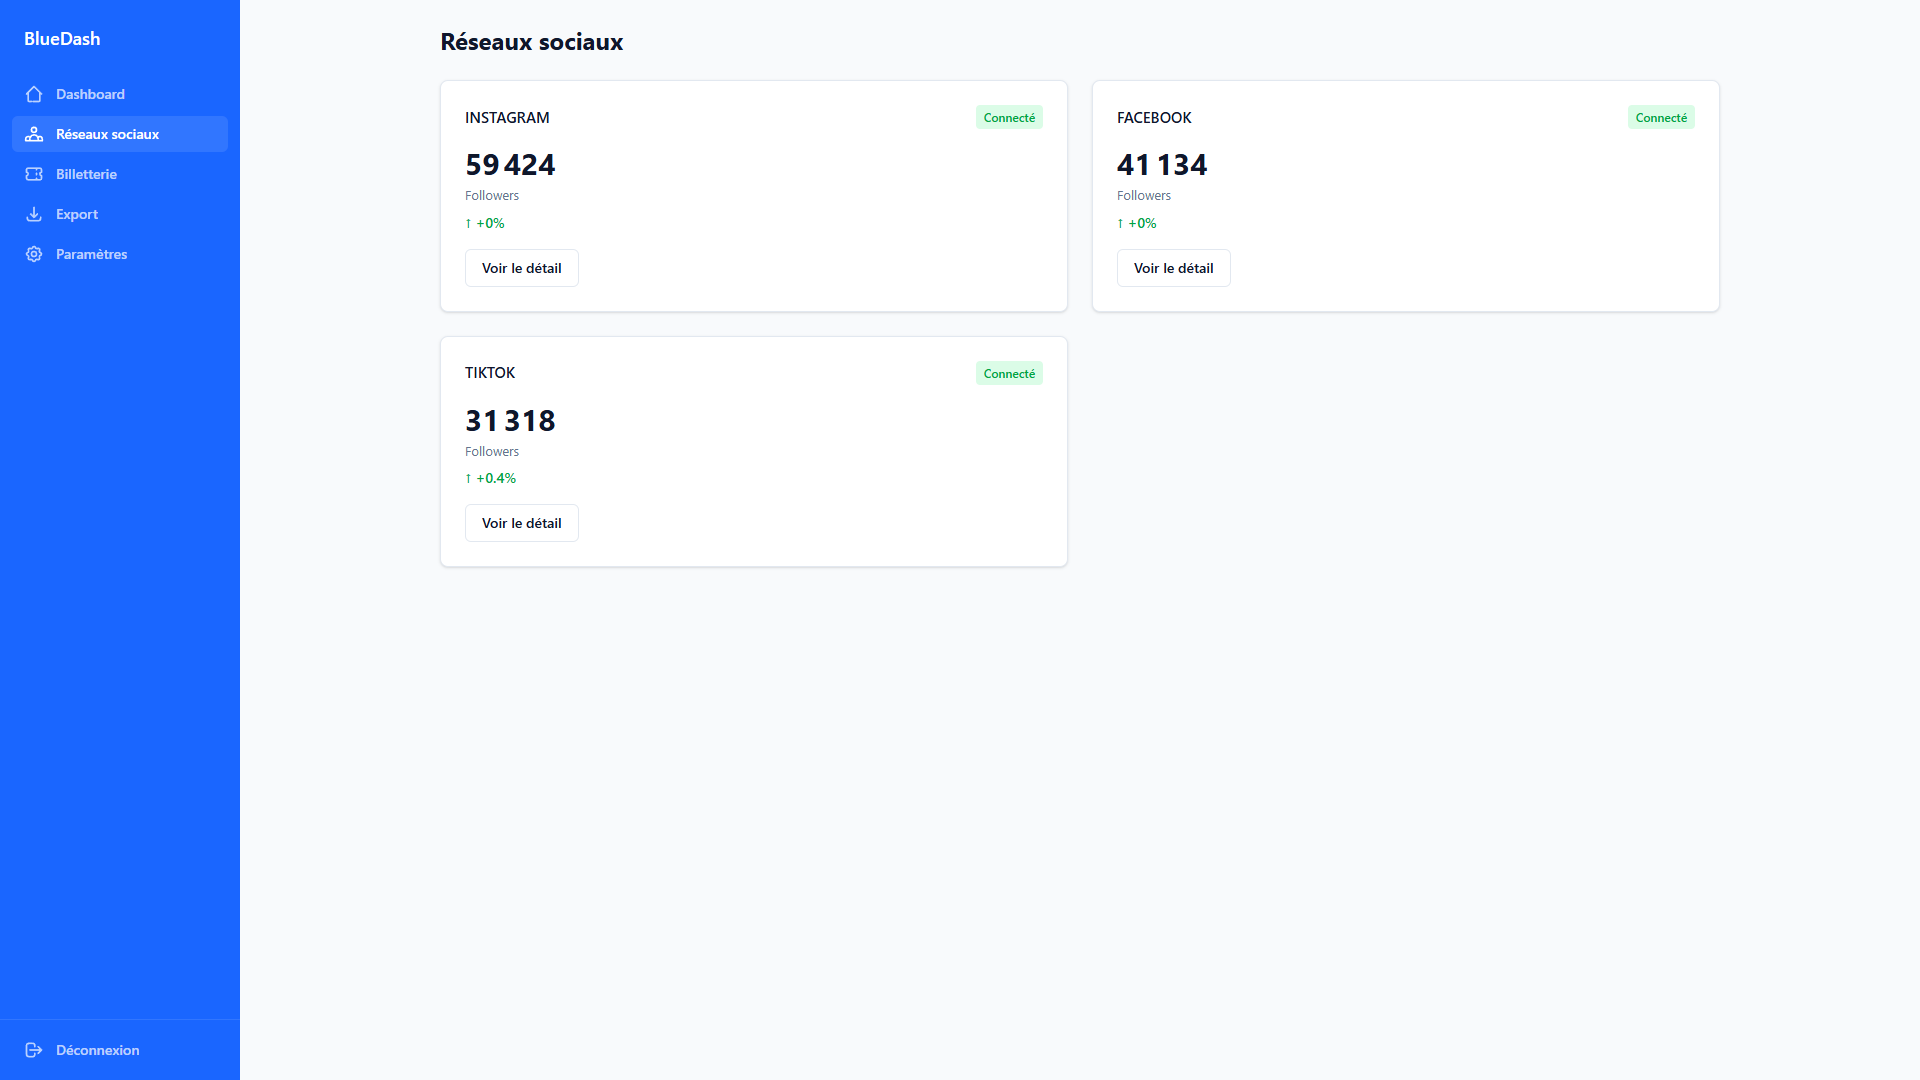
Task: Click the TIKTOK card title
Action: [x=490, y=373]
